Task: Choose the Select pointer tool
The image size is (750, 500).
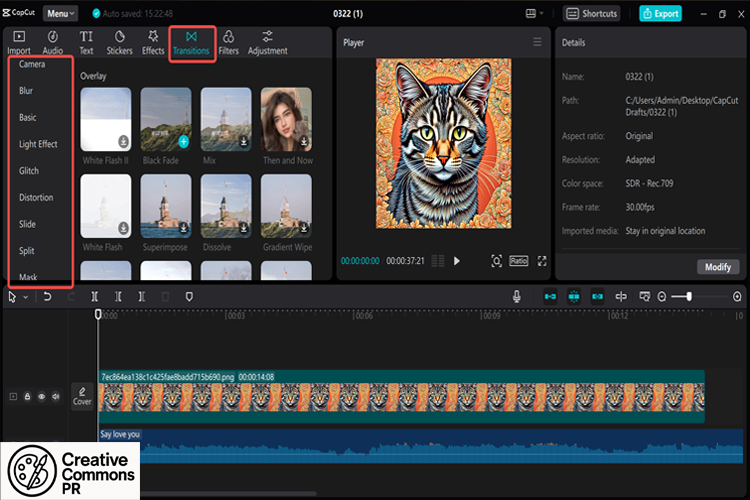Action: pos(12,297)
